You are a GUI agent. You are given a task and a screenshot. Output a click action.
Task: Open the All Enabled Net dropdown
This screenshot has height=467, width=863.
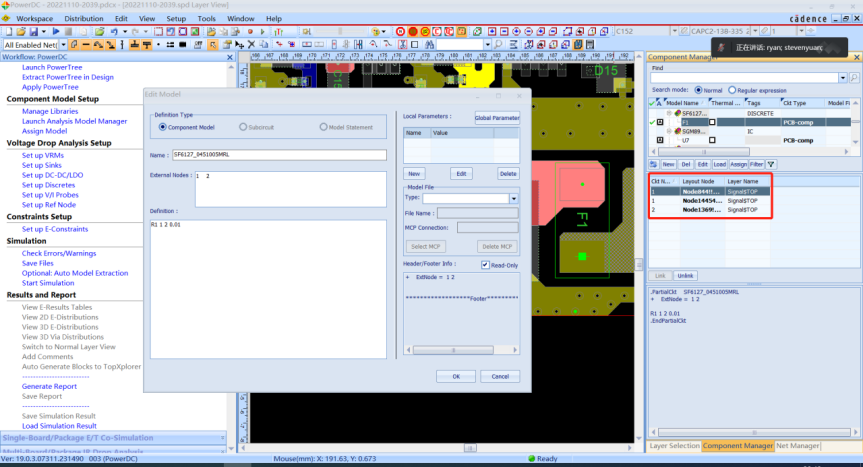click(x=63, y=45)
